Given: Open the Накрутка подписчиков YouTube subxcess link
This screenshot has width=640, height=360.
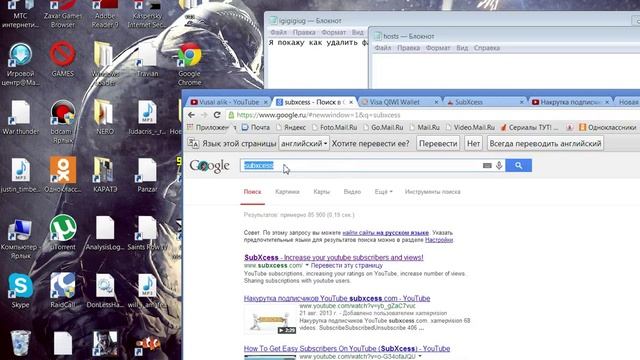Looking at the screenshot, I should (337, 298).
